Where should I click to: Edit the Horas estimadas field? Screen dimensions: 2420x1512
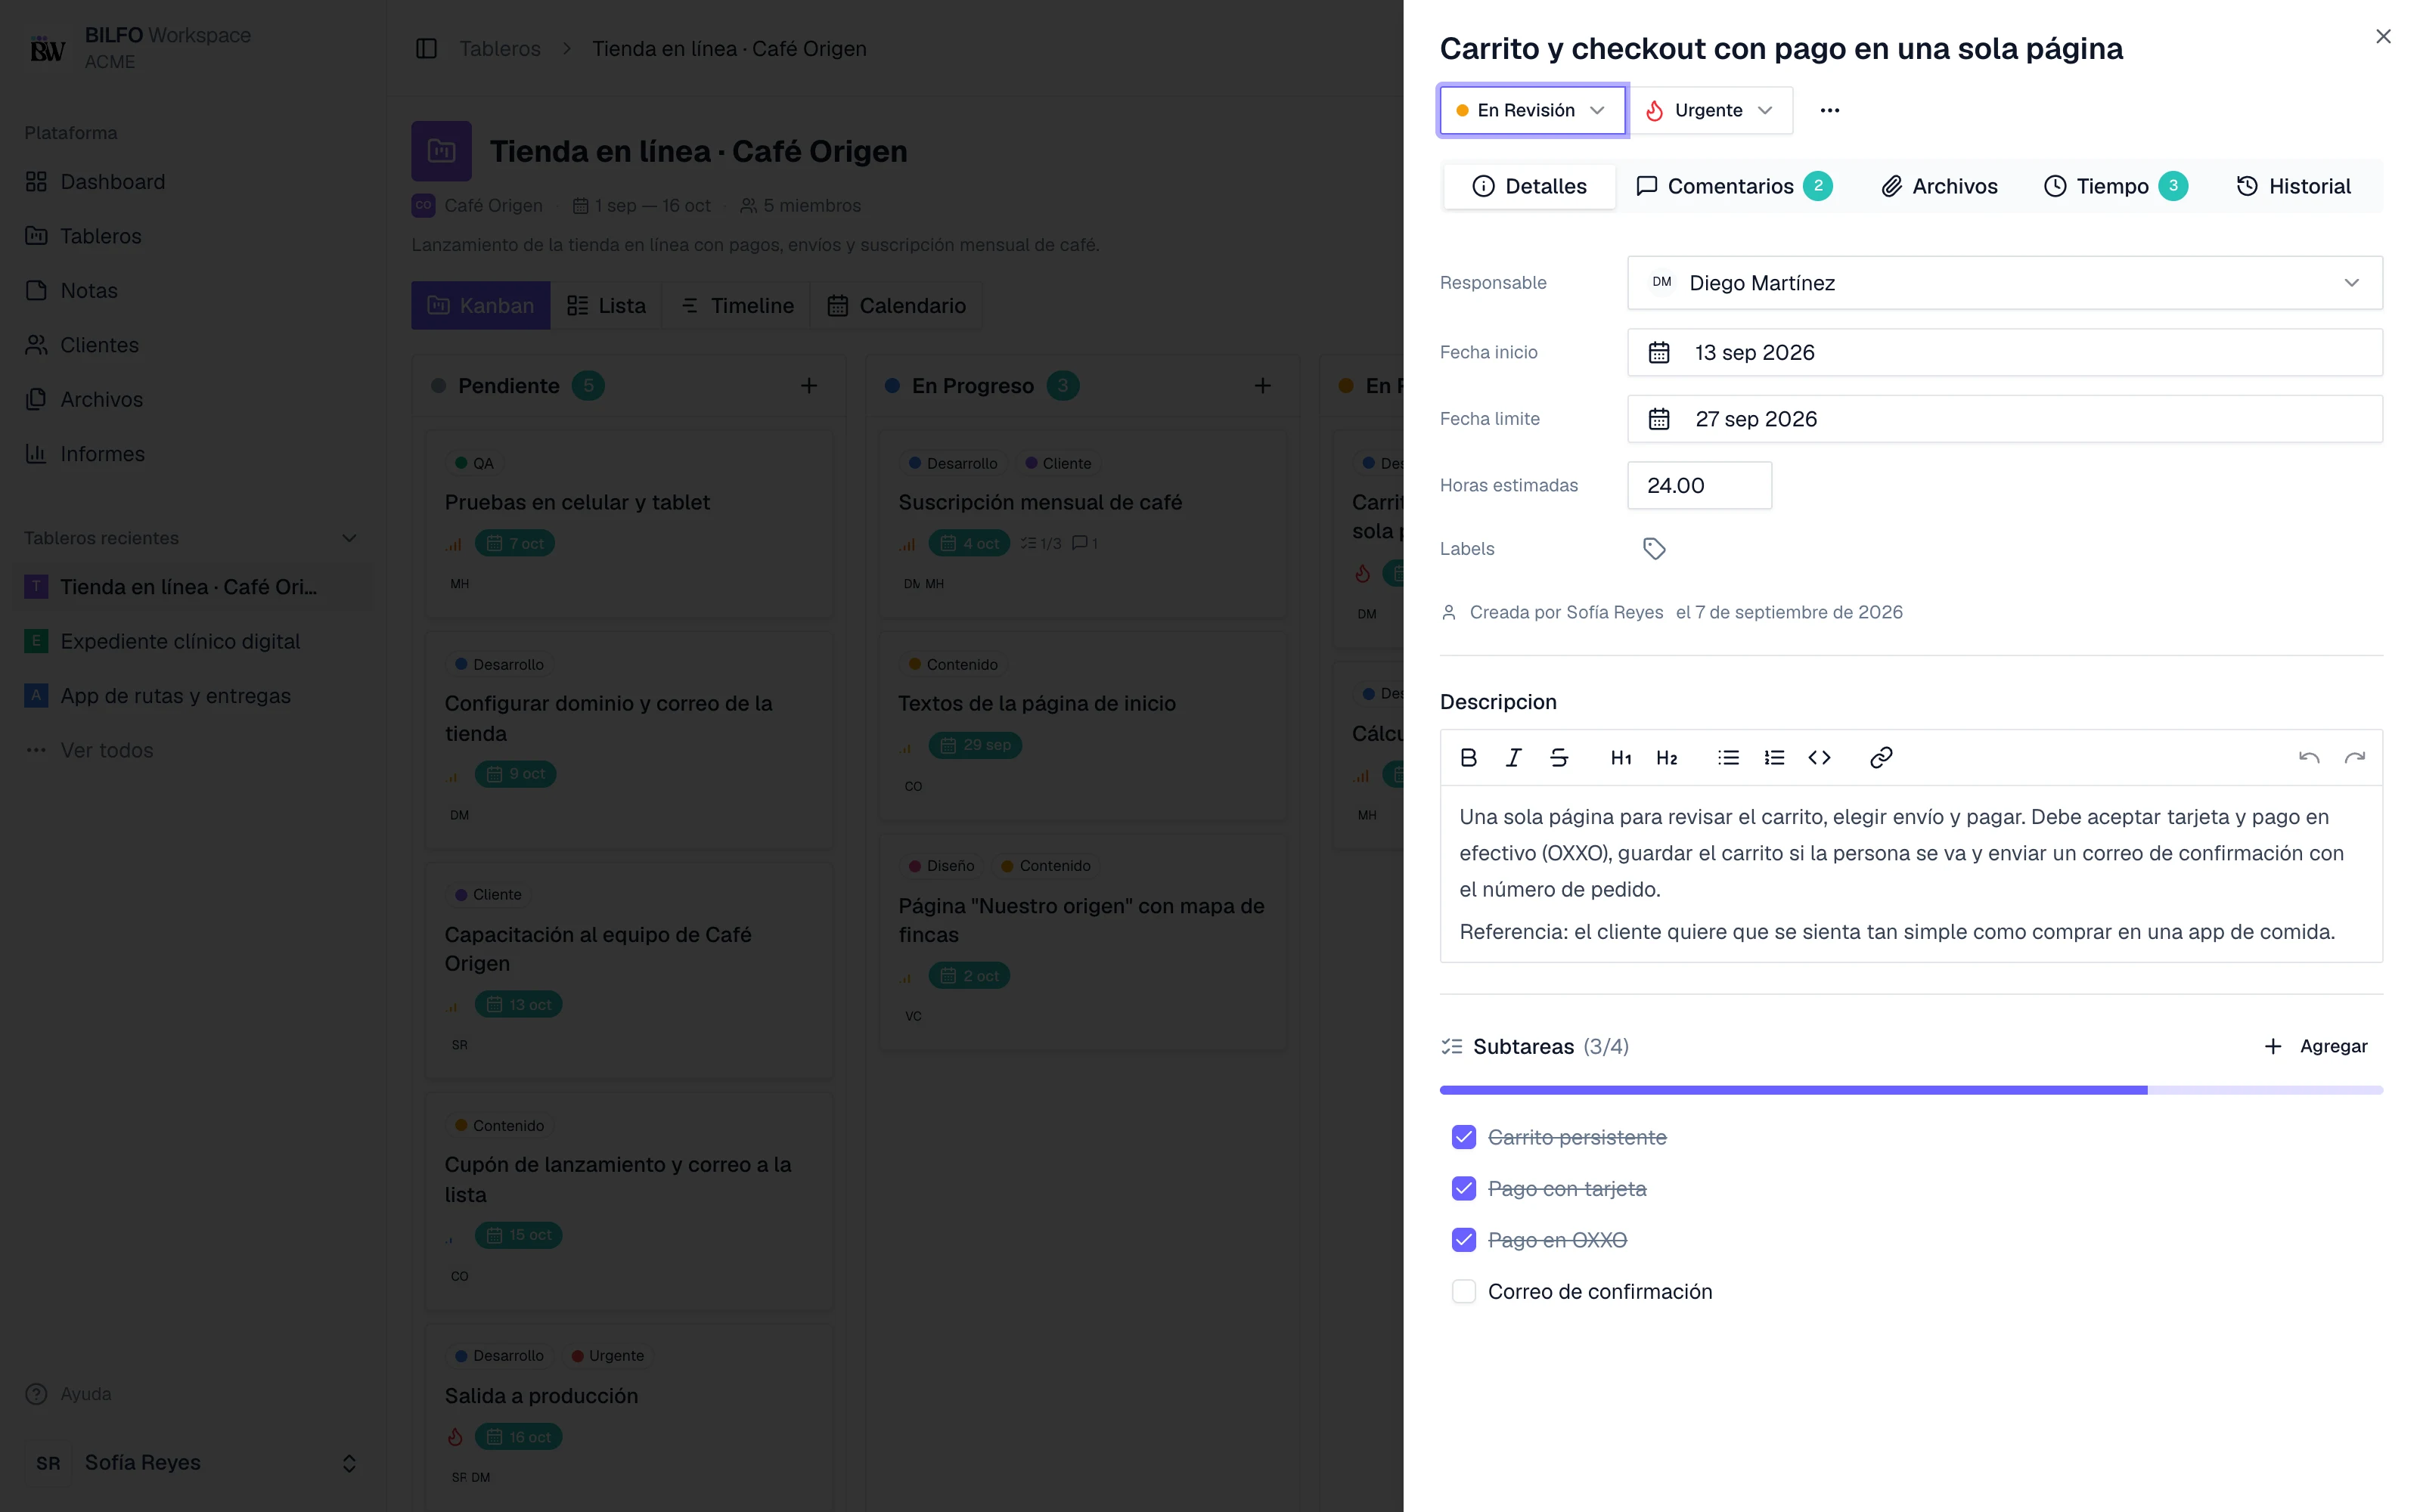click(1699, 485)
